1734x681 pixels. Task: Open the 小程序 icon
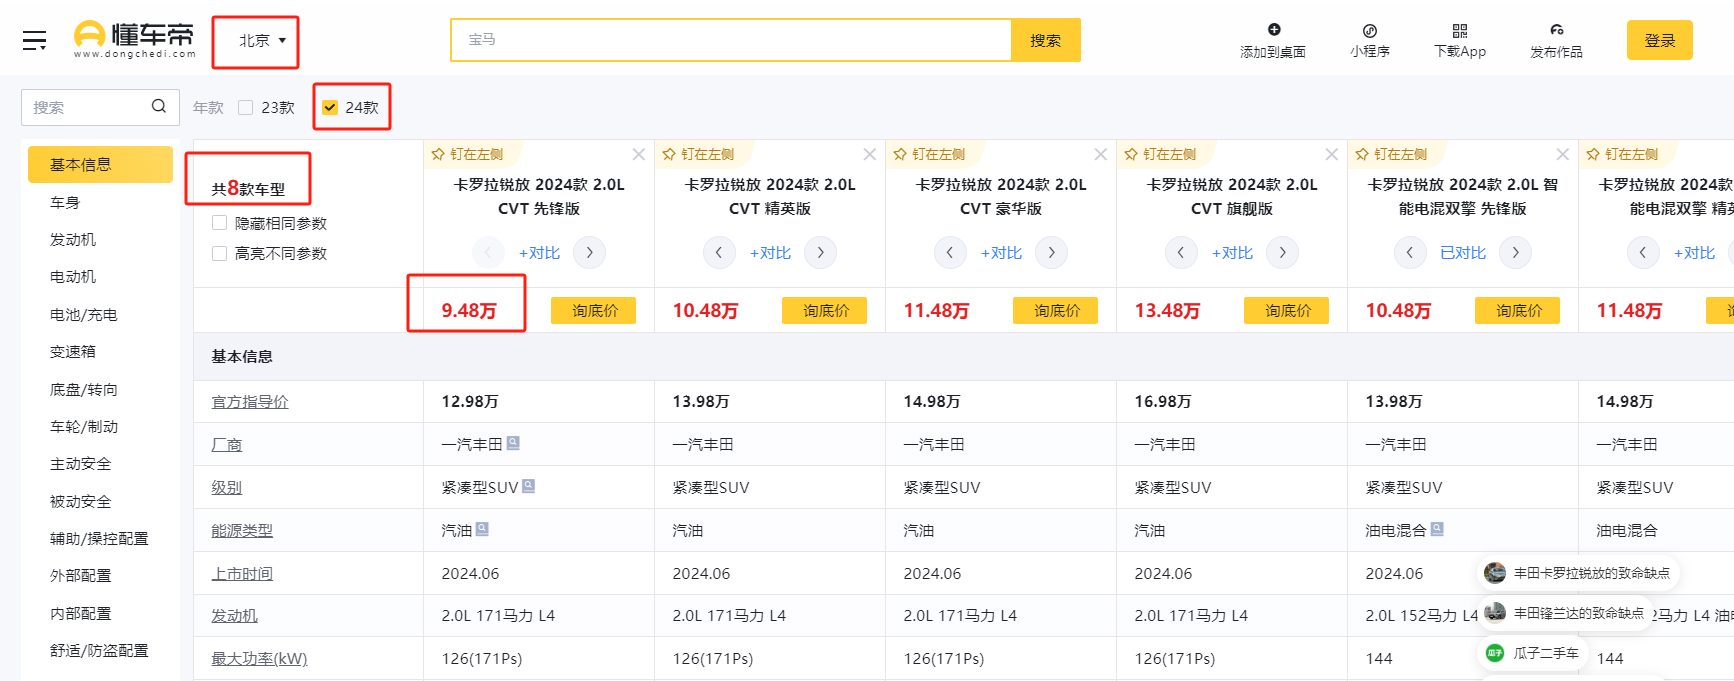click(1370, 31)
